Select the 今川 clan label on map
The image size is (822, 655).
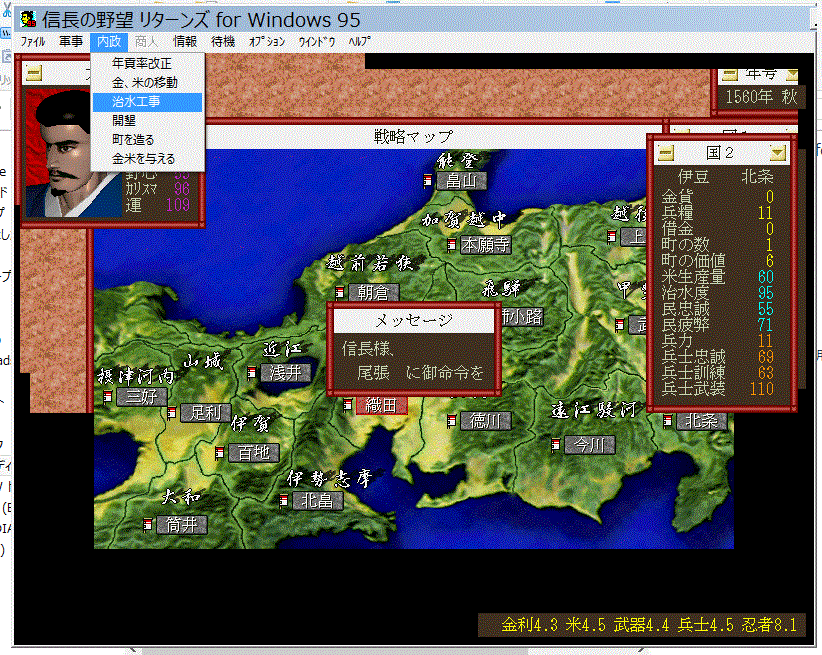(x=590, y=445)
